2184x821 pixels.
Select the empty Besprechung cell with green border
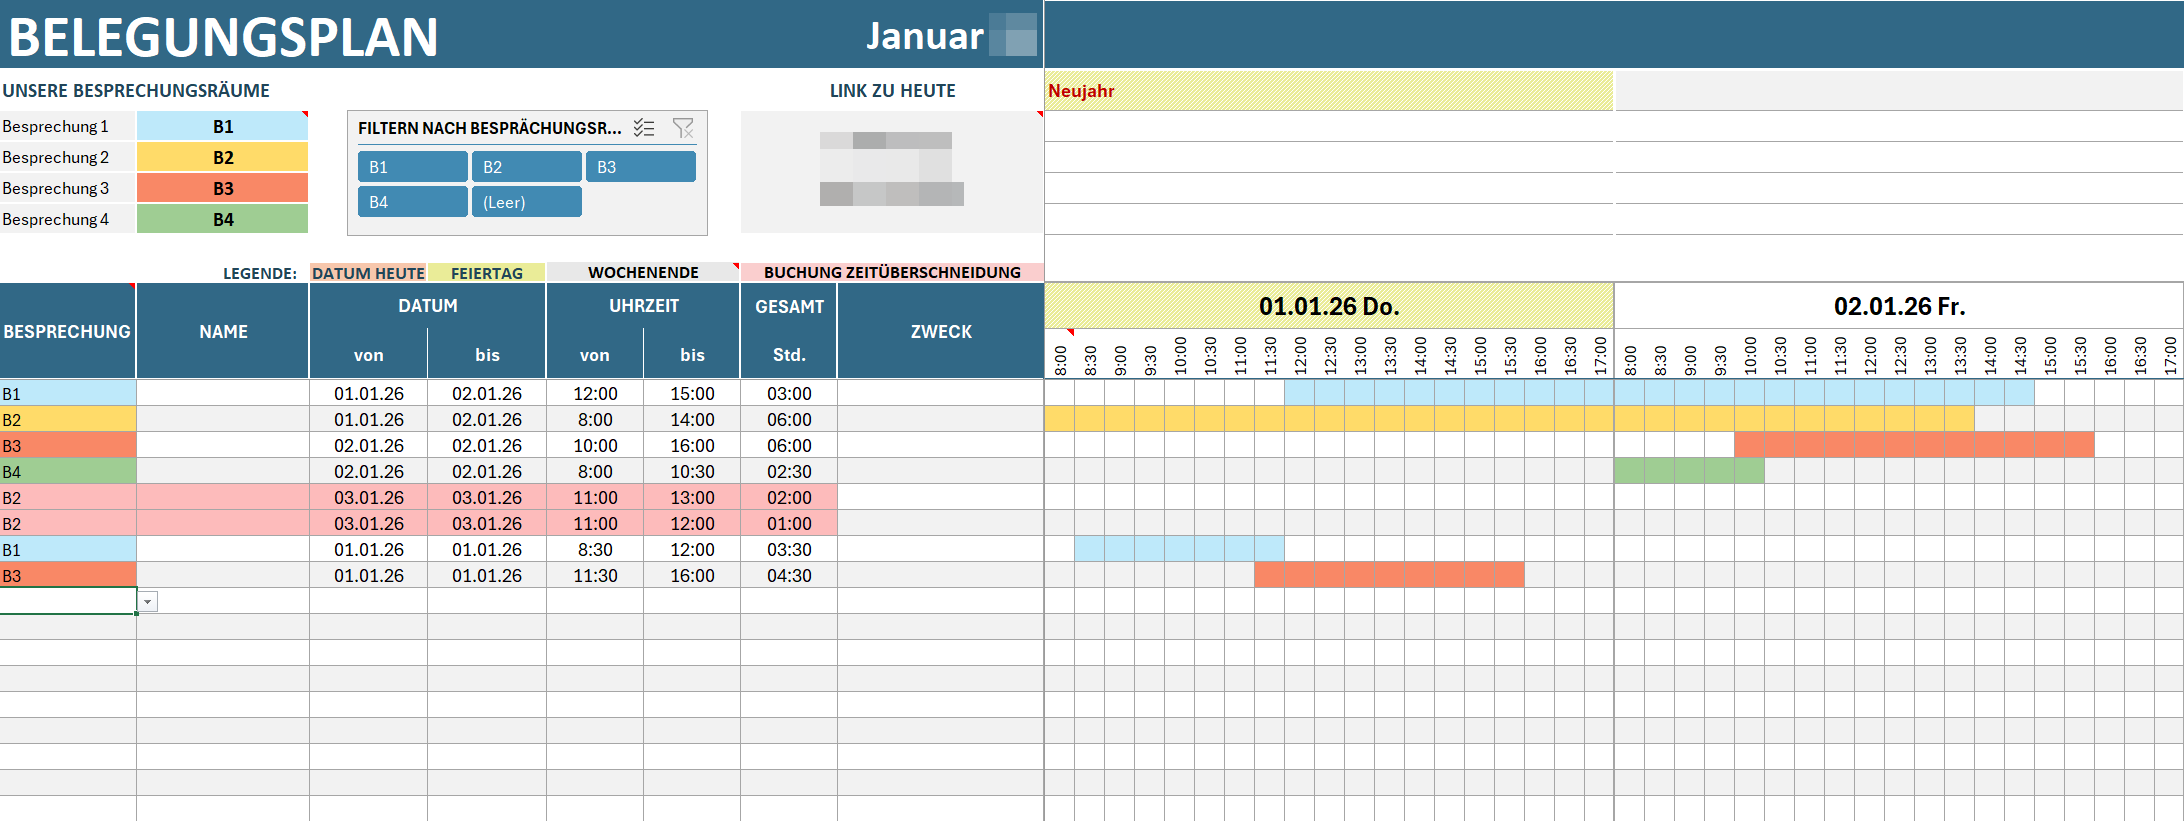[x=68, y=601]
